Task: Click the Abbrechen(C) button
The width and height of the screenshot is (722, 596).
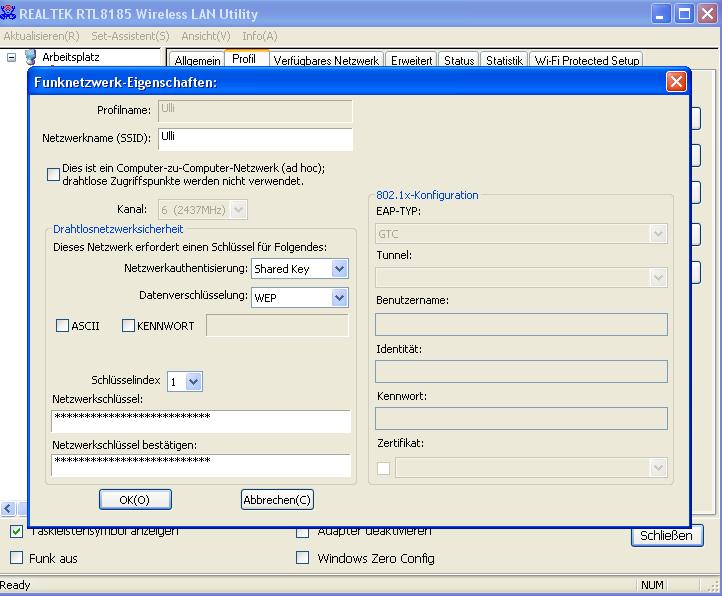Action: pos(277,500)
